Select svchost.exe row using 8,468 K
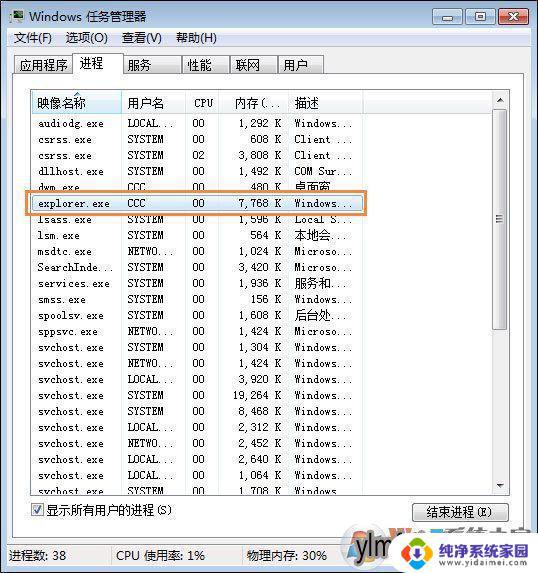 point(197,411)
